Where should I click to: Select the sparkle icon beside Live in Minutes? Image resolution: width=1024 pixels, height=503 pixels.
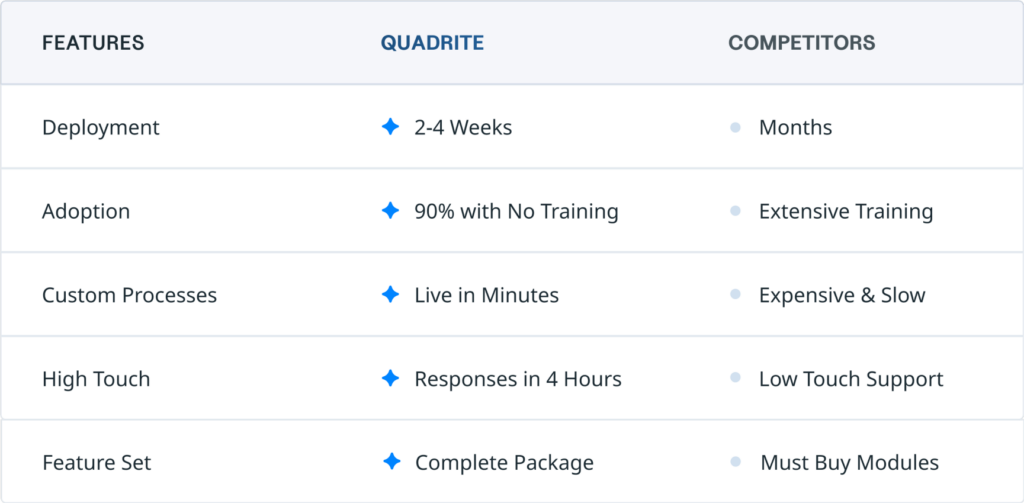point(390,294)
